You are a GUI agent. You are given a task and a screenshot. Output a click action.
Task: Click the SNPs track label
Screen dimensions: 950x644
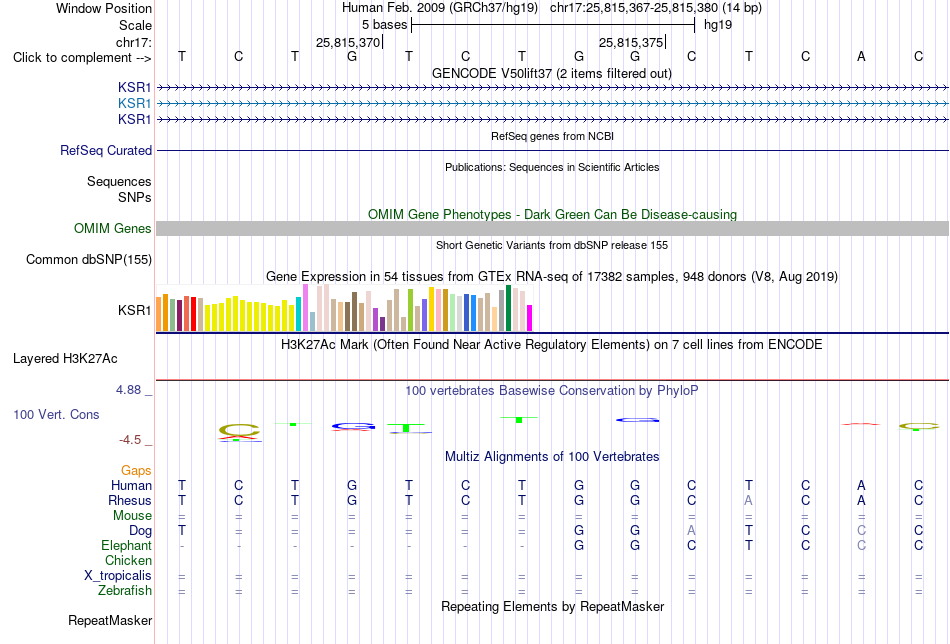[135, 197]
